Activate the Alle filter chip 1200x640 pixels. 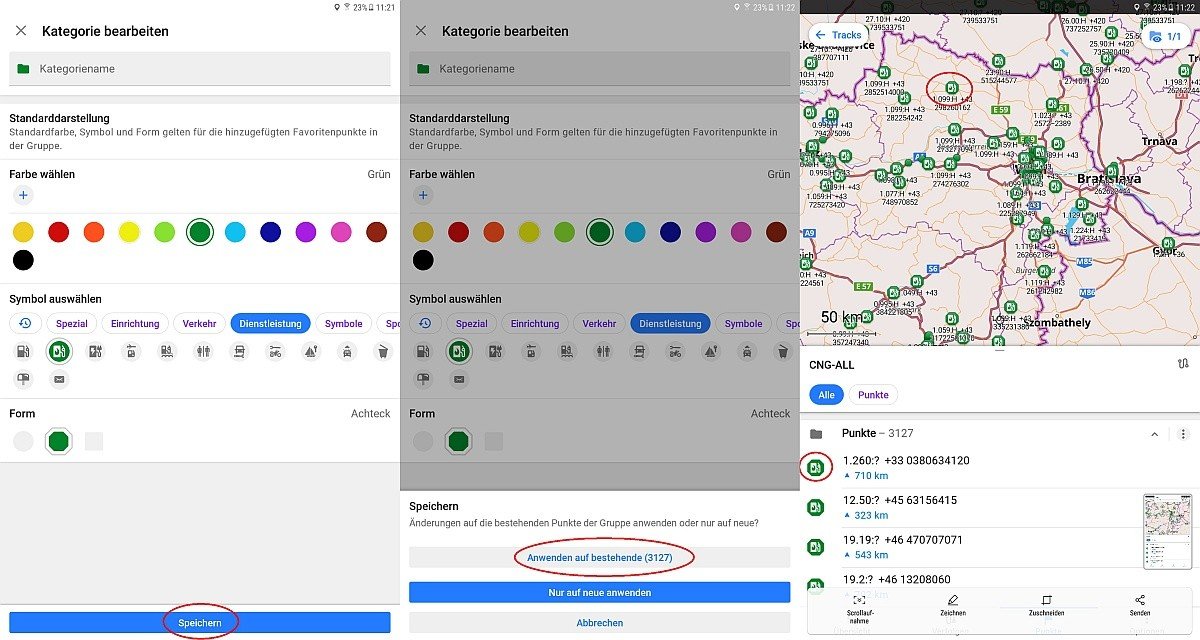825,395
